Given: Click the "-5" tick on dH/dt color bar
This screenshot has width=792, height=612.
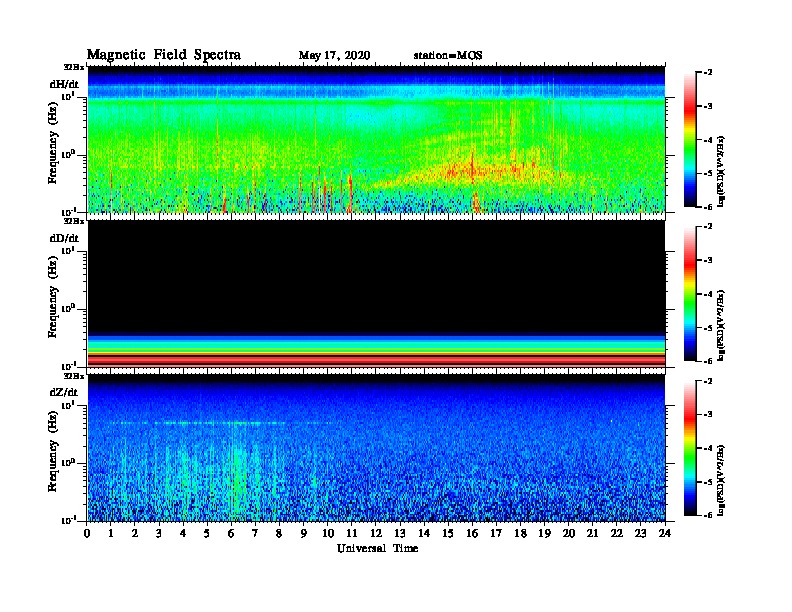Looking at the screenshot, I should click(x=708, y=174).
